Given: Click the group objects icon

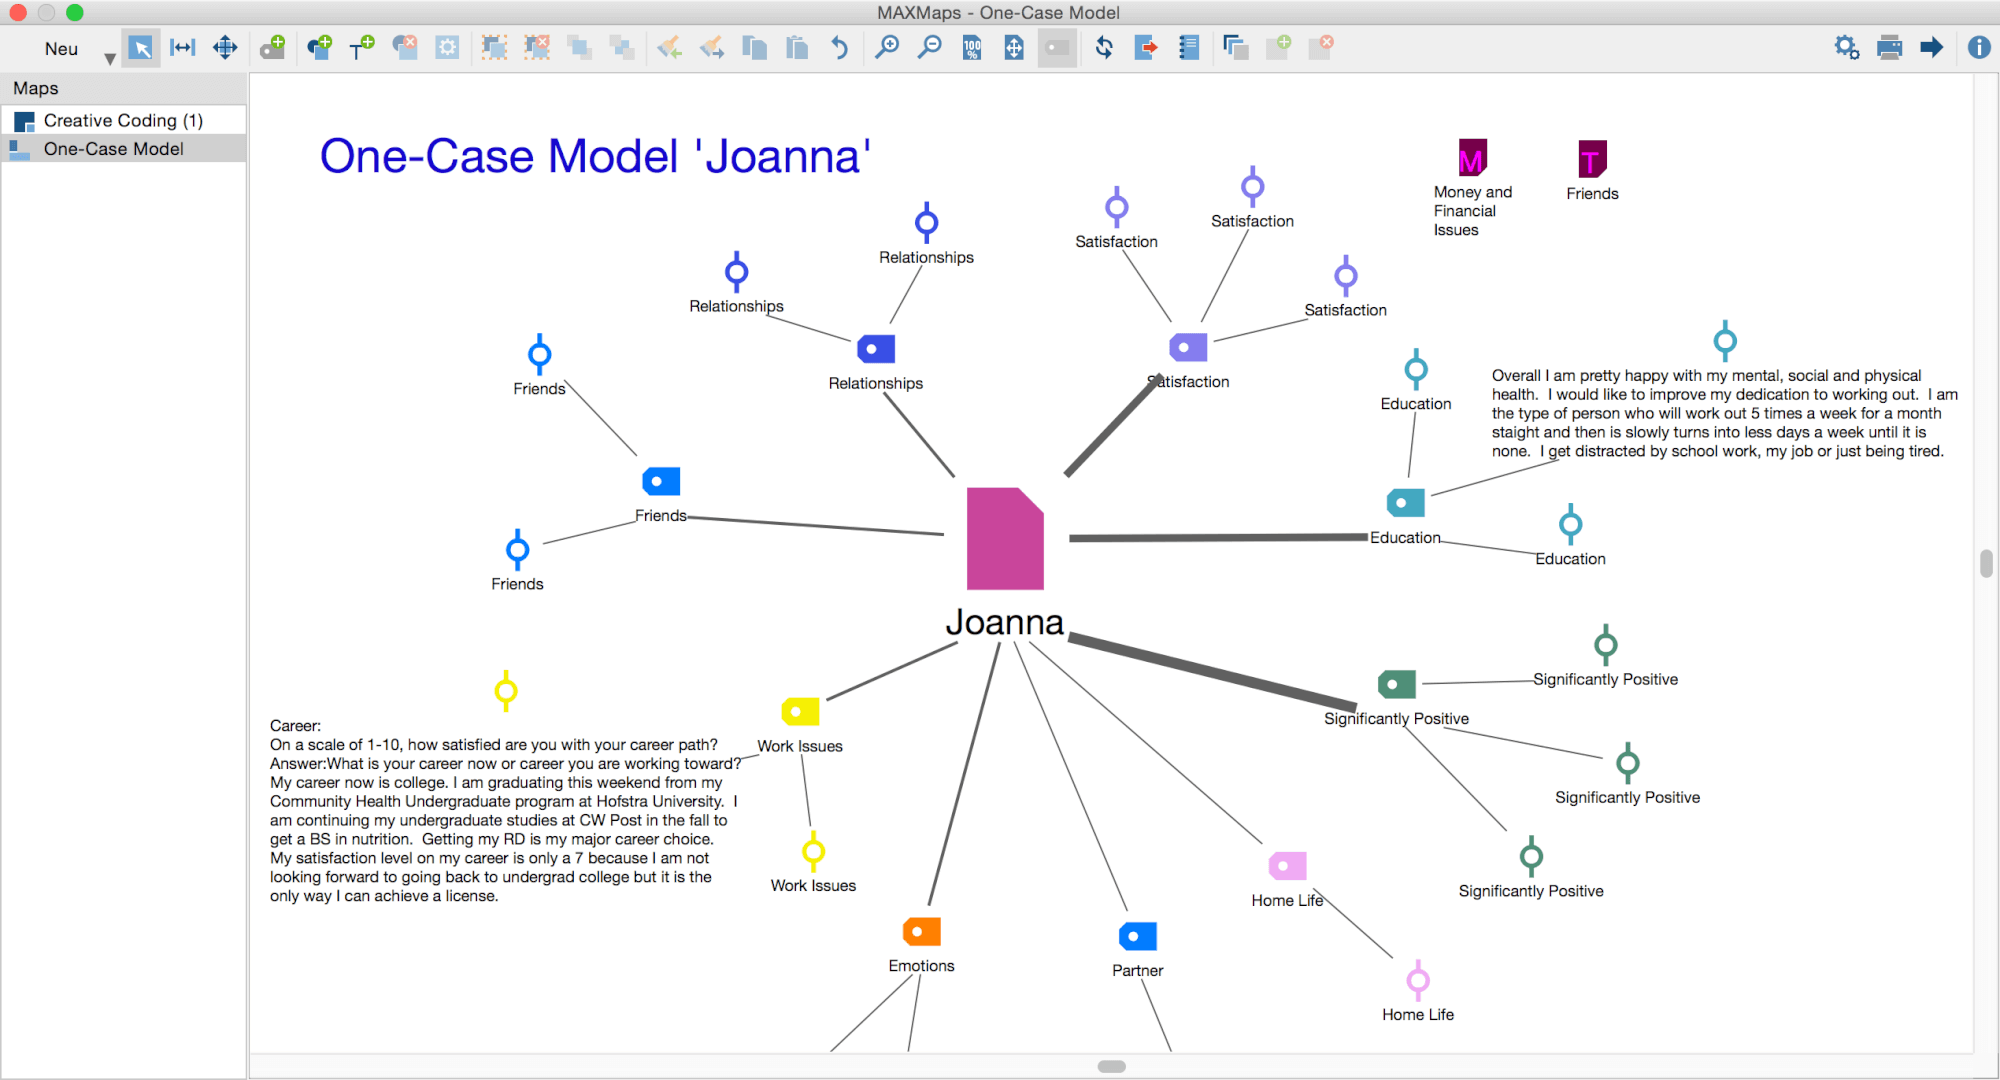Looking at the screenshot, I should point(494,47).
